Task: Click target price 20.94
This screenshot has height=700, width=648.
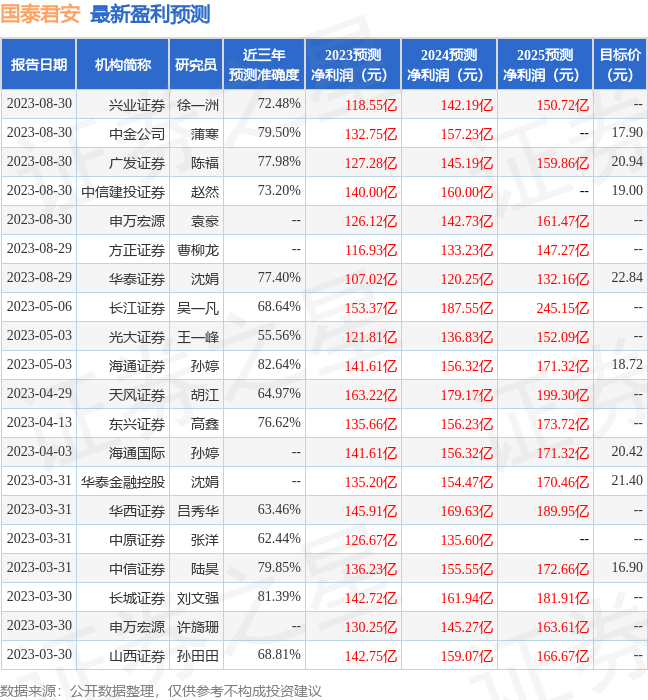Action: 627,162
